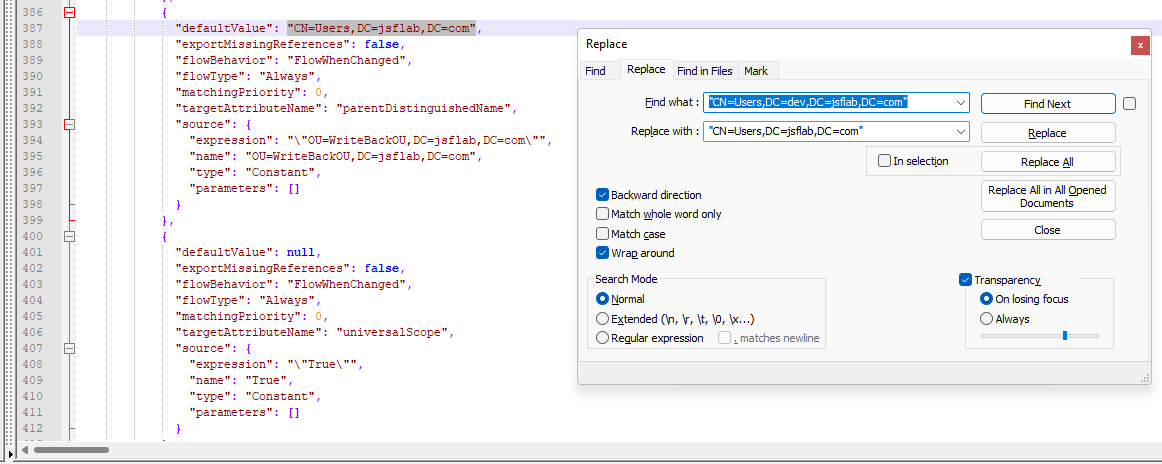Open the Replace with history dropdown
This screenshot has height=464, width=1162.
pos(961,132)
